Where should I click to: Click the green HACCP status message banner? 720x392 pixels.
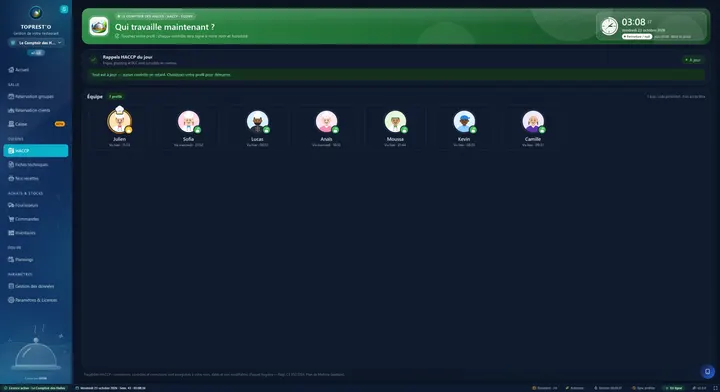pos(396,74)
